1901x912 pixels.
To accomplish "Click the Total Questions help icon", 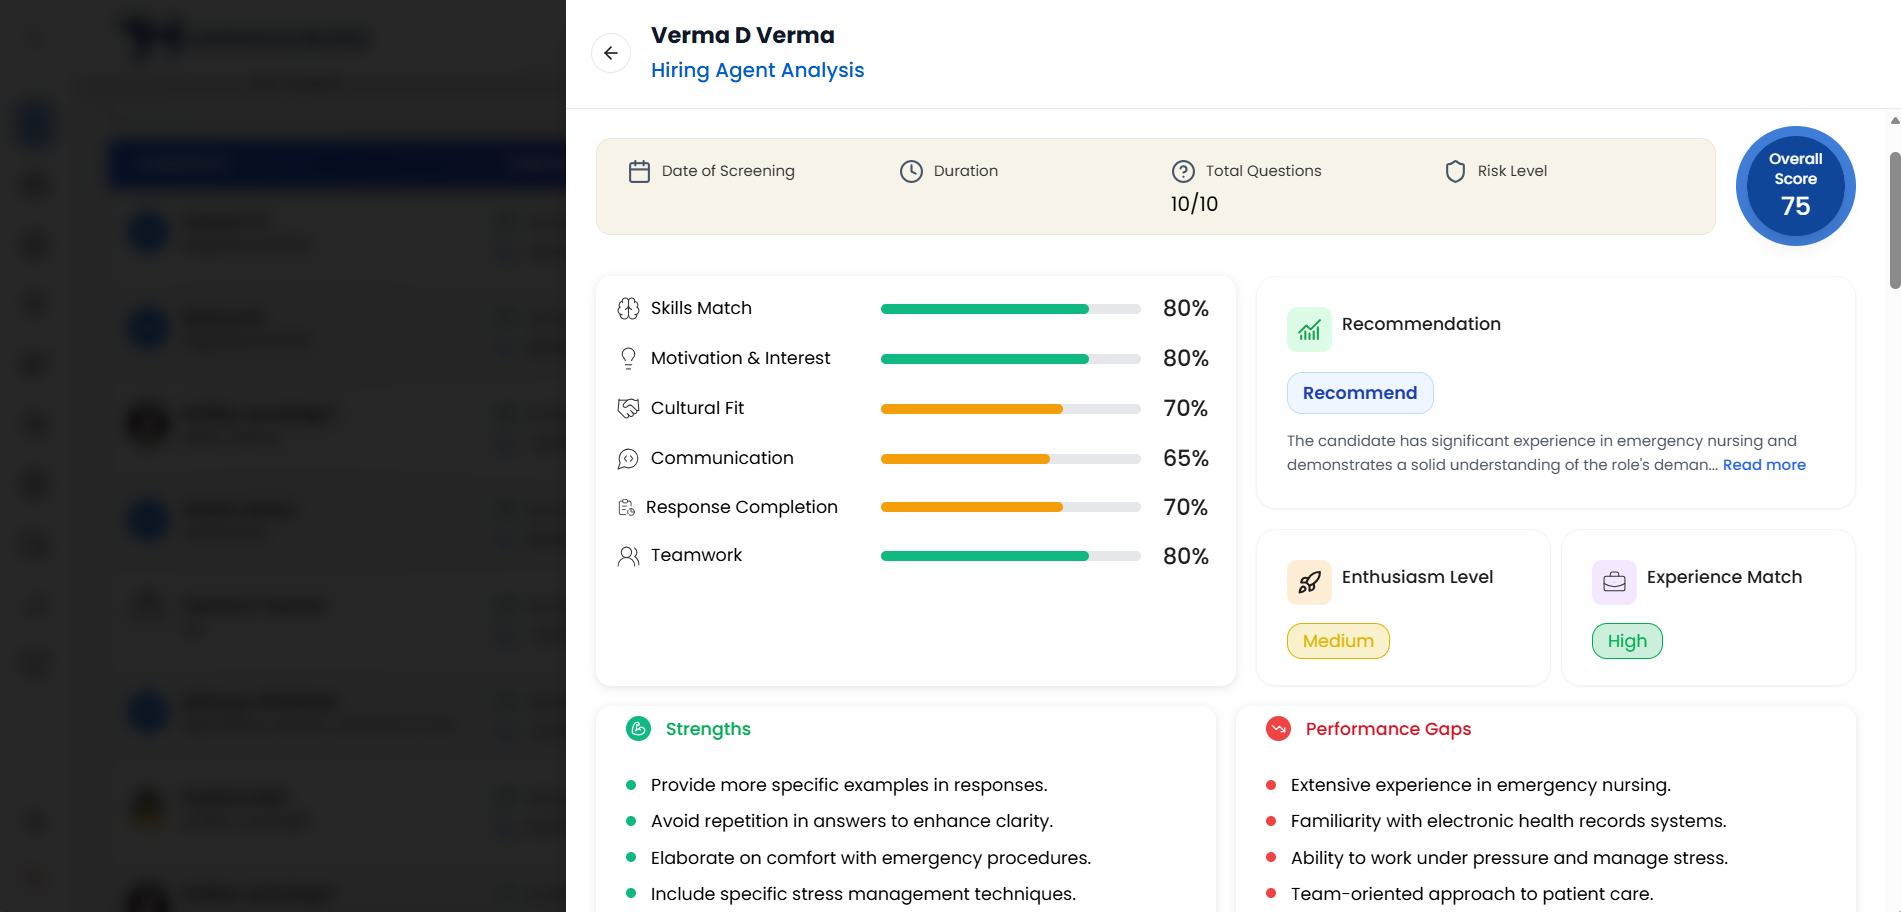I will [x=1183, y=172].
